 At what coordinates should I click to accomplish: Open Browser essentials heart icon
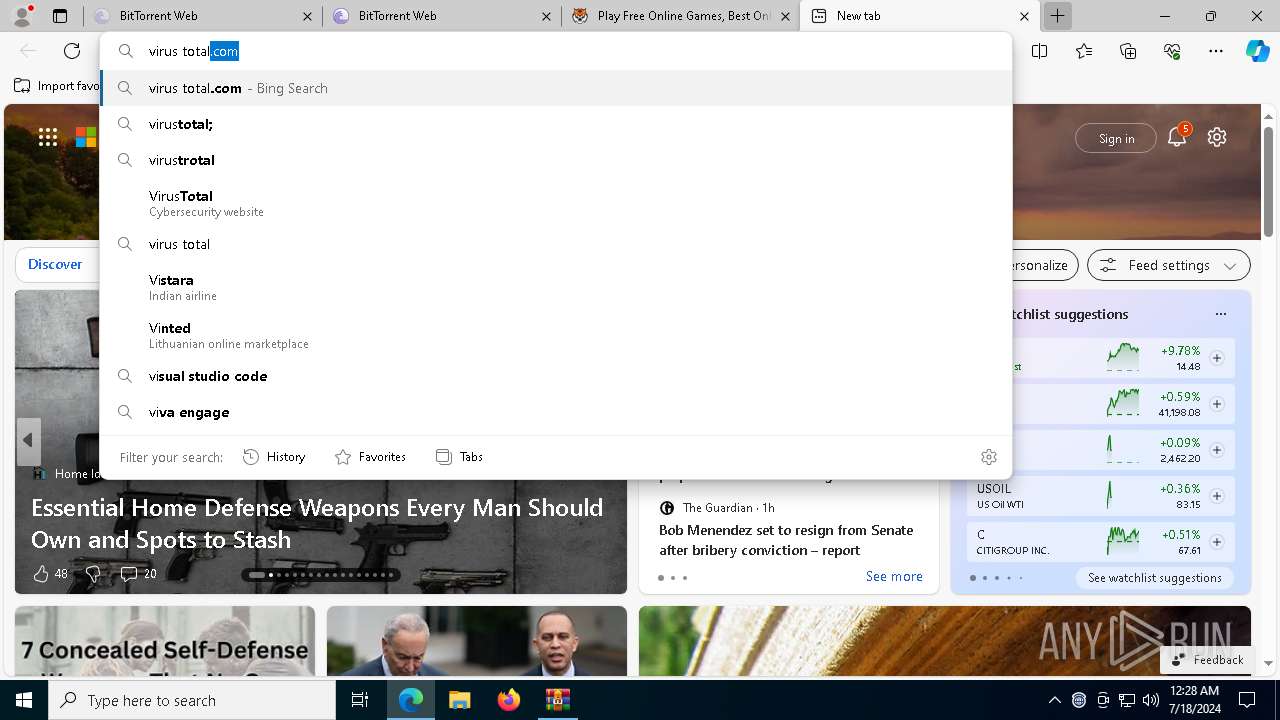coord(1172,51)
